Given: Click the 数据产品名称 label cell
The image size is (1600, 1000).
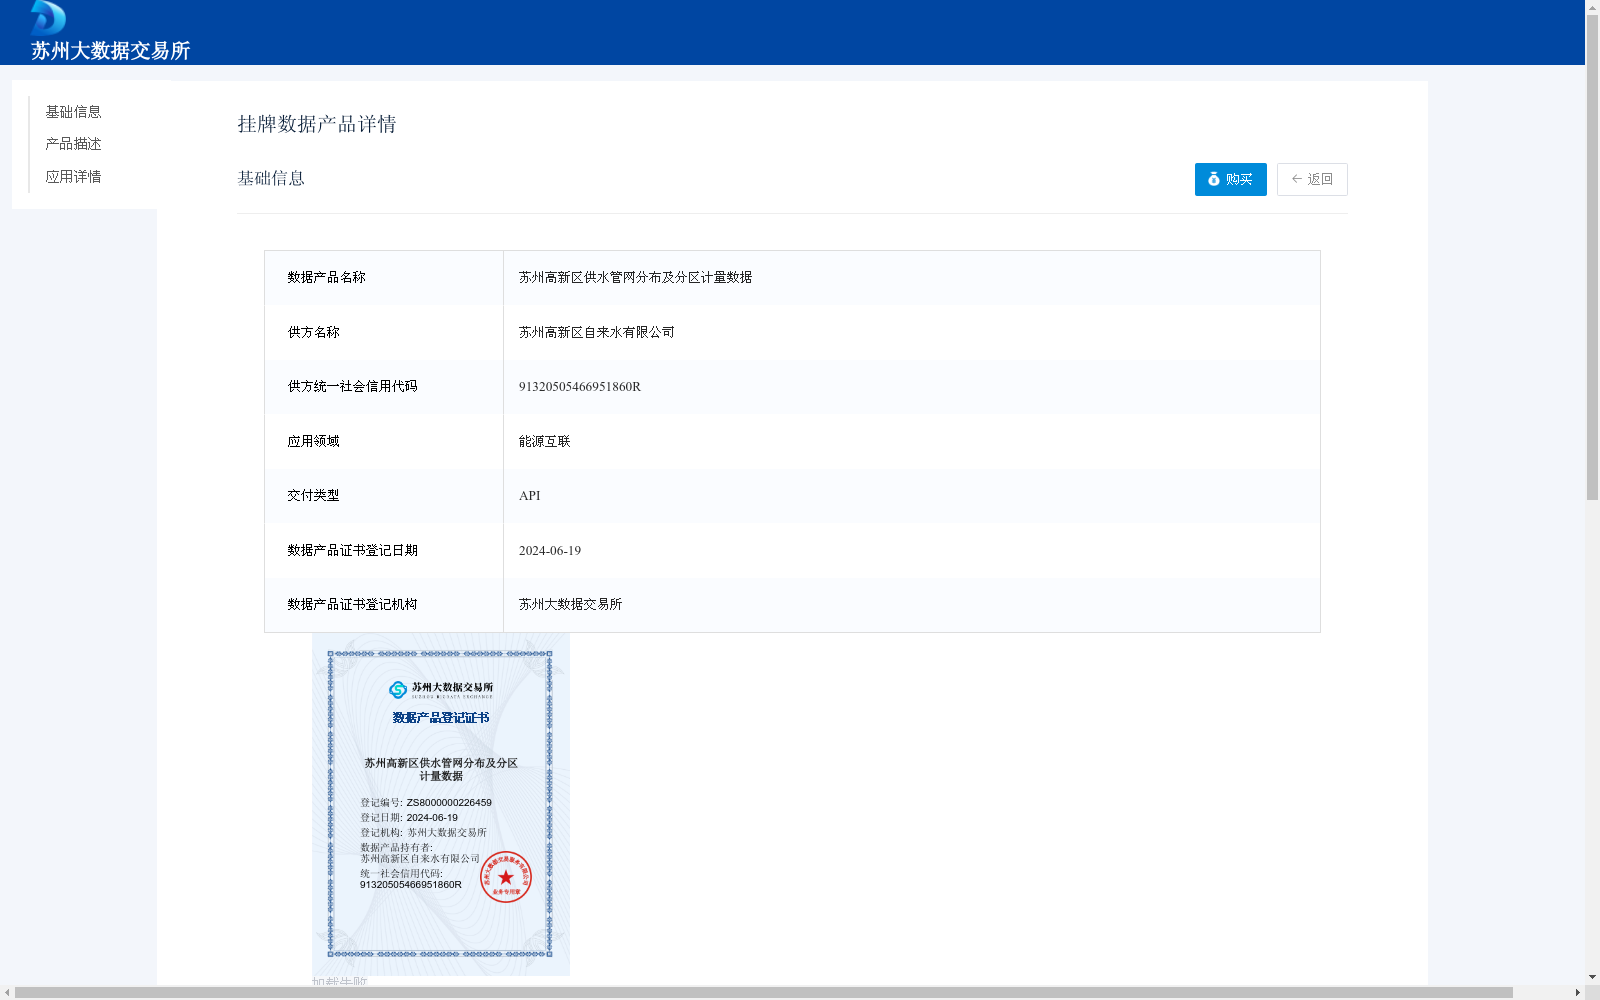Looking at the screenshot, I should point(384,278).
